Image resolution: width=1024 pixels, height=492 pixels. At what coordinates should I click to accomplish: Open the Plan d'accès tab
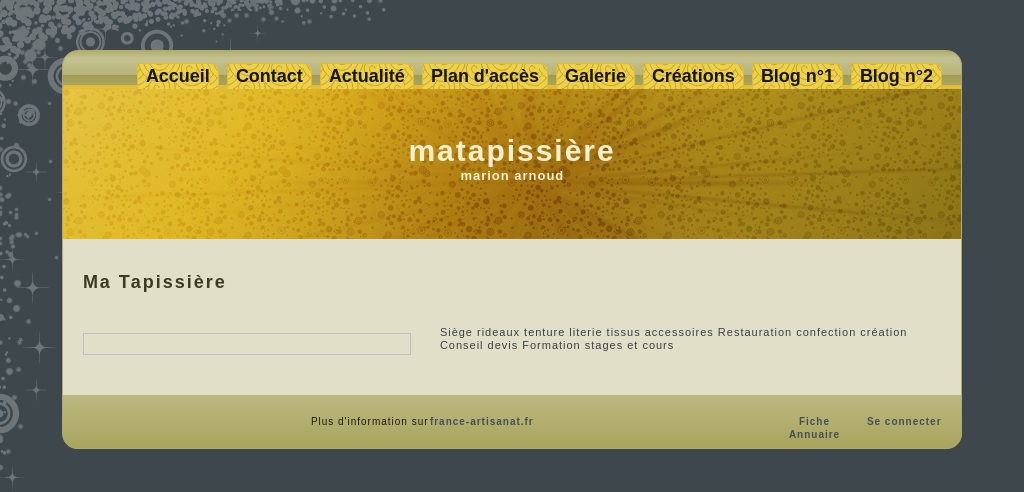(485, 76)
